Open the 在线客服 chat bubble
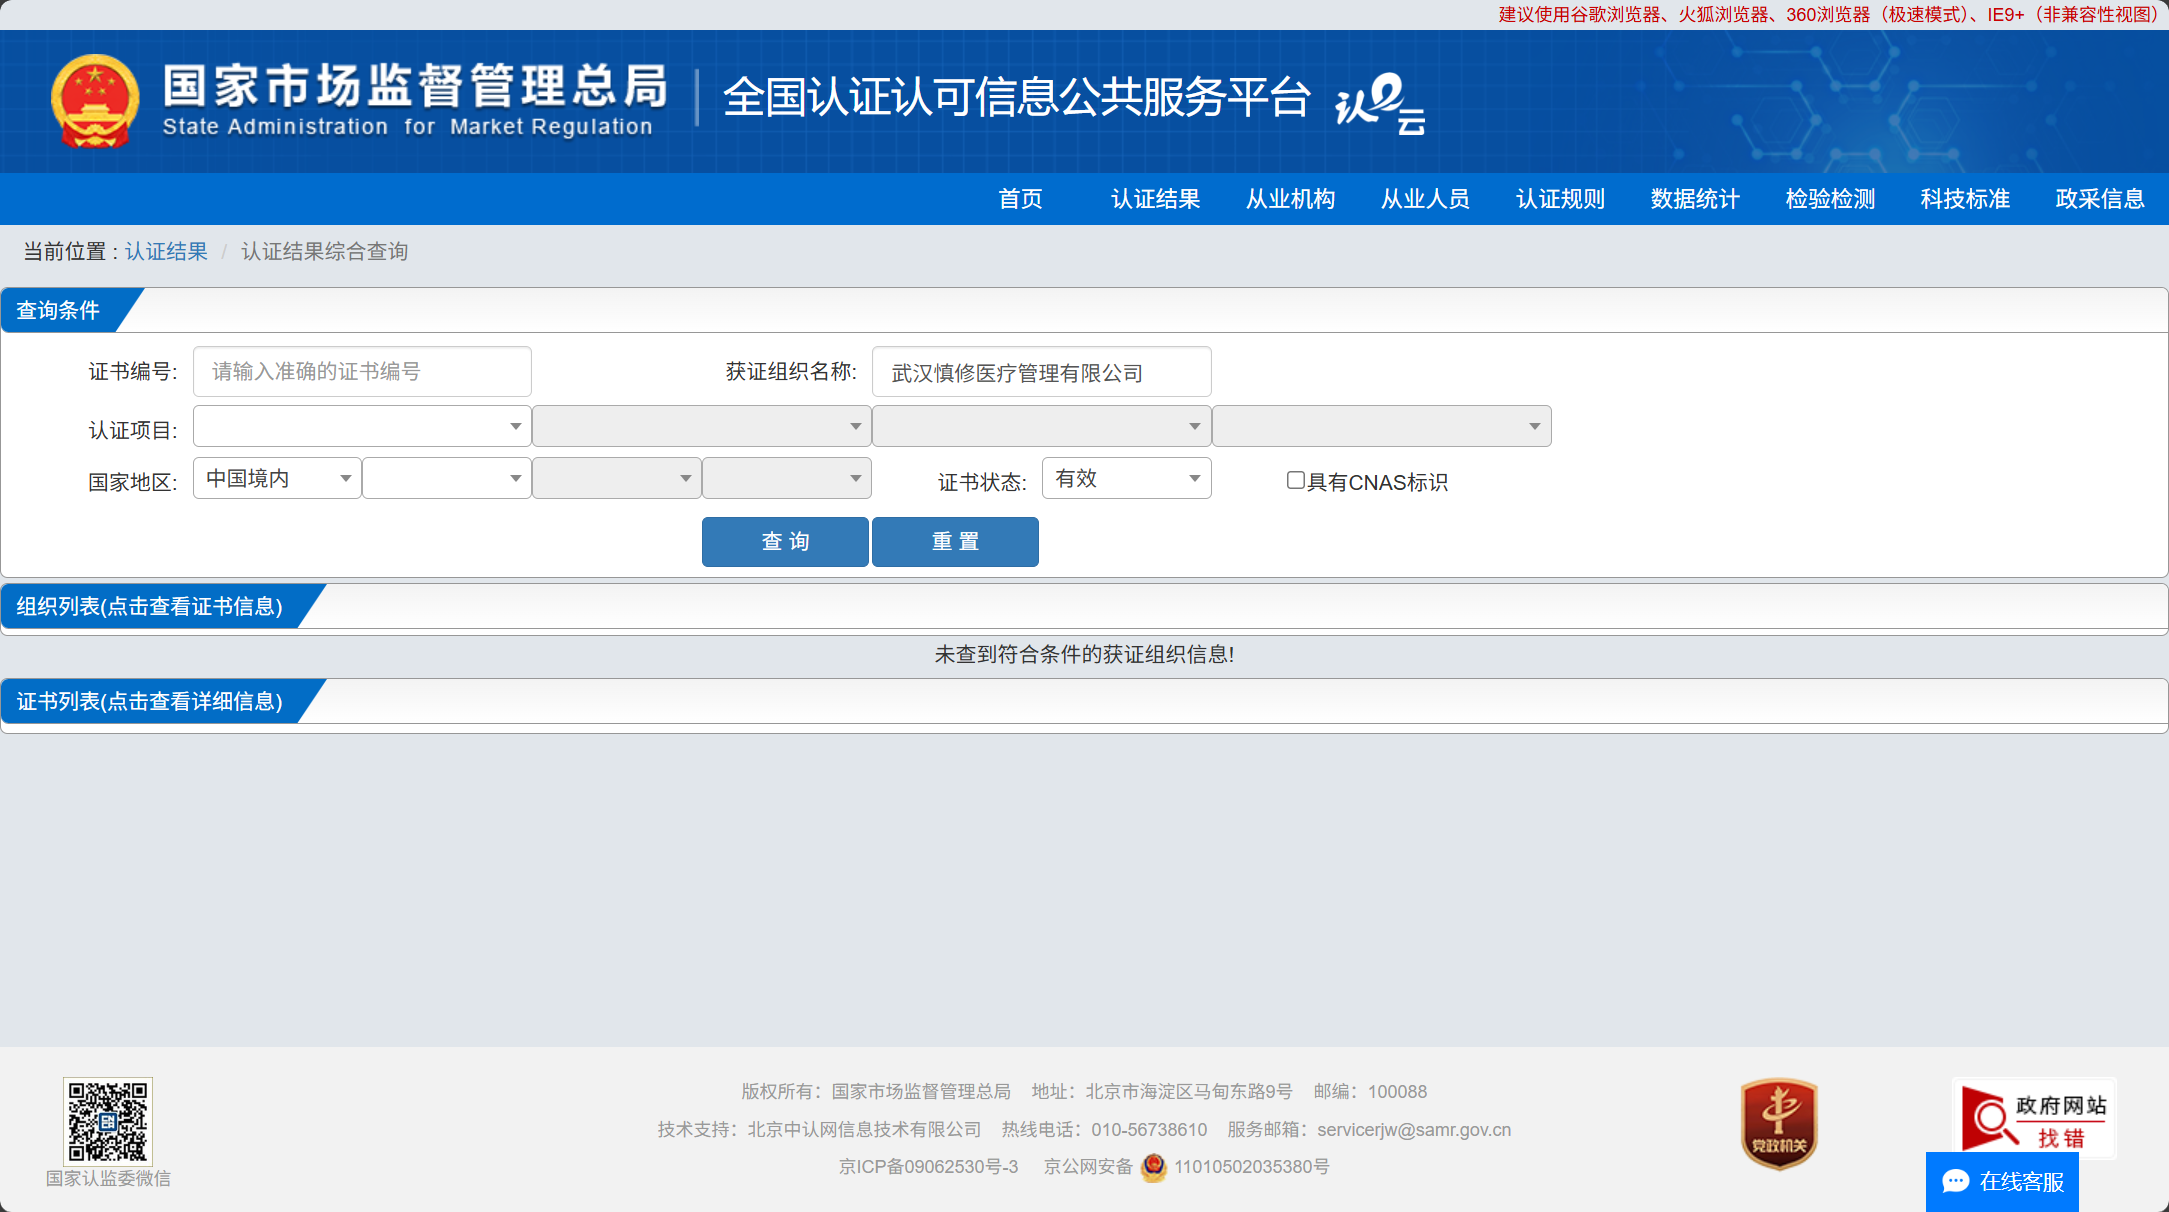Image resolution: width=2169 pixels, height=1212 pixels. 2002,1182
